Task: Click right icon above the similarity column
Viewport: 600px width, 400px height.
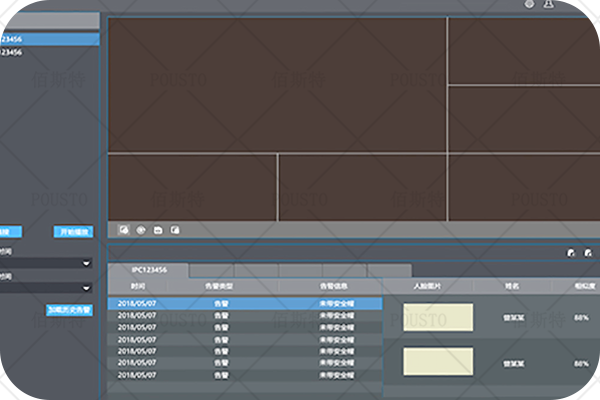Action: [587, 253]
